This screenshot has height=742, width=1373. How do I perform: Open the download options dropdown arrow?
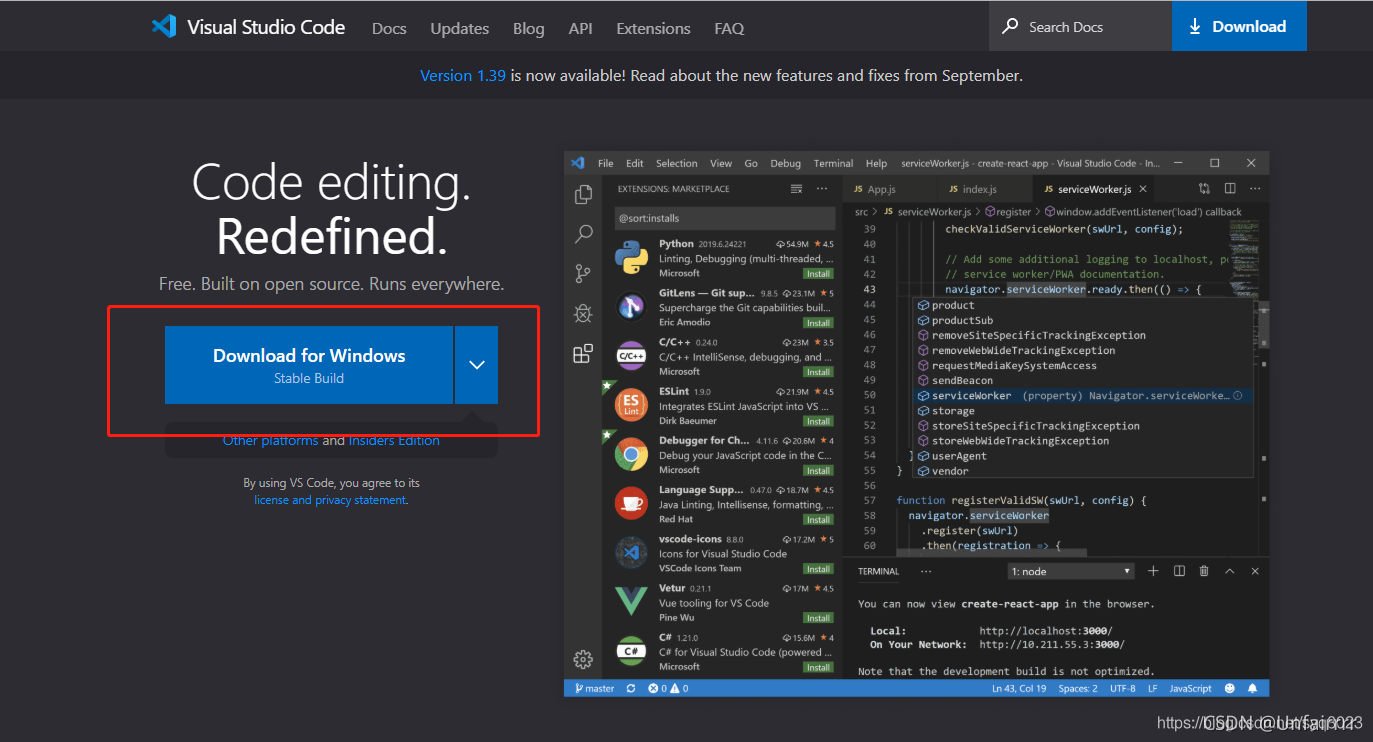point(477,365)
